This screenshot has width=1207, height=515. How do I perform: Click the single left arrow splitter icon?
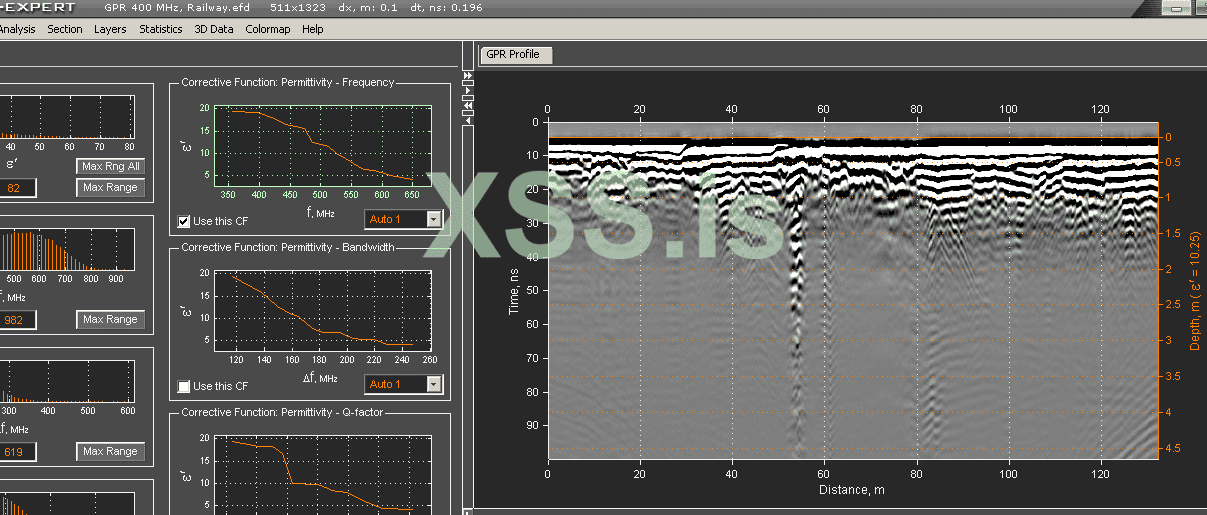(467, 120)
